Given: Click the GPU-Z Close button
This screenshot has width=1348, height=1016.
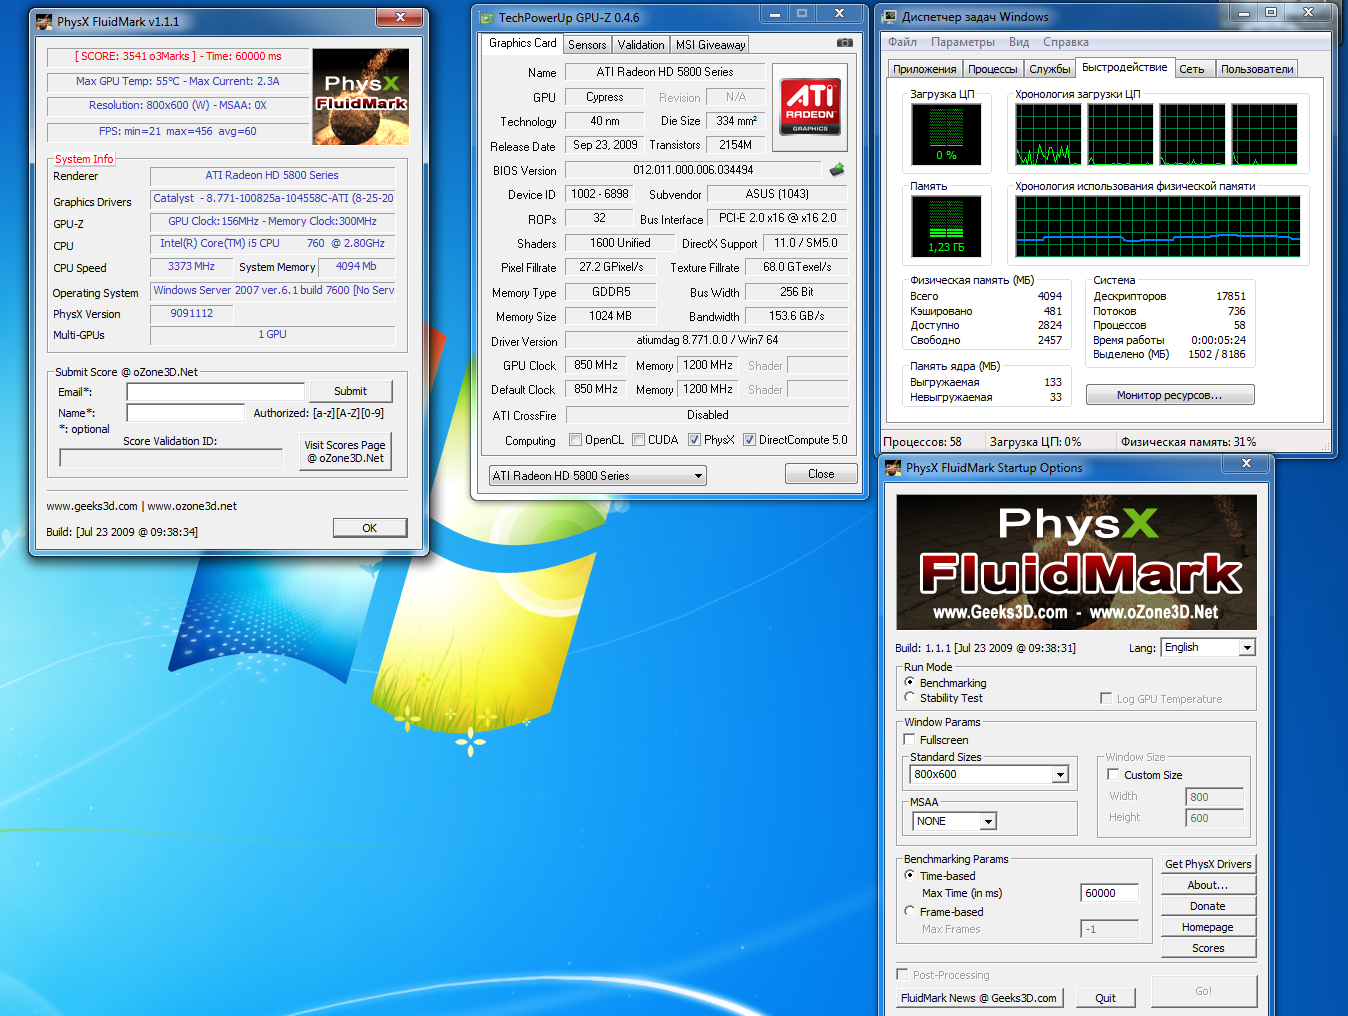Looking at the screenshot, I should coord(821,474).
